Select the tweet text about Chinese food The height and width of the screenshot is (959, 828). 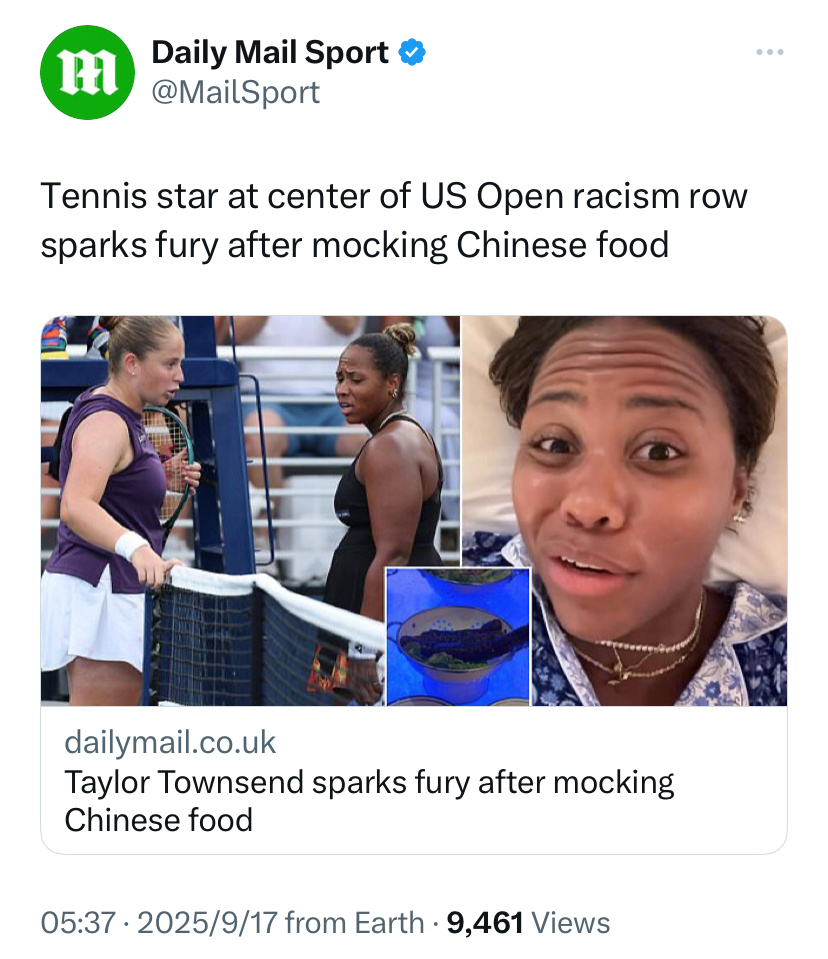point(394,221)
